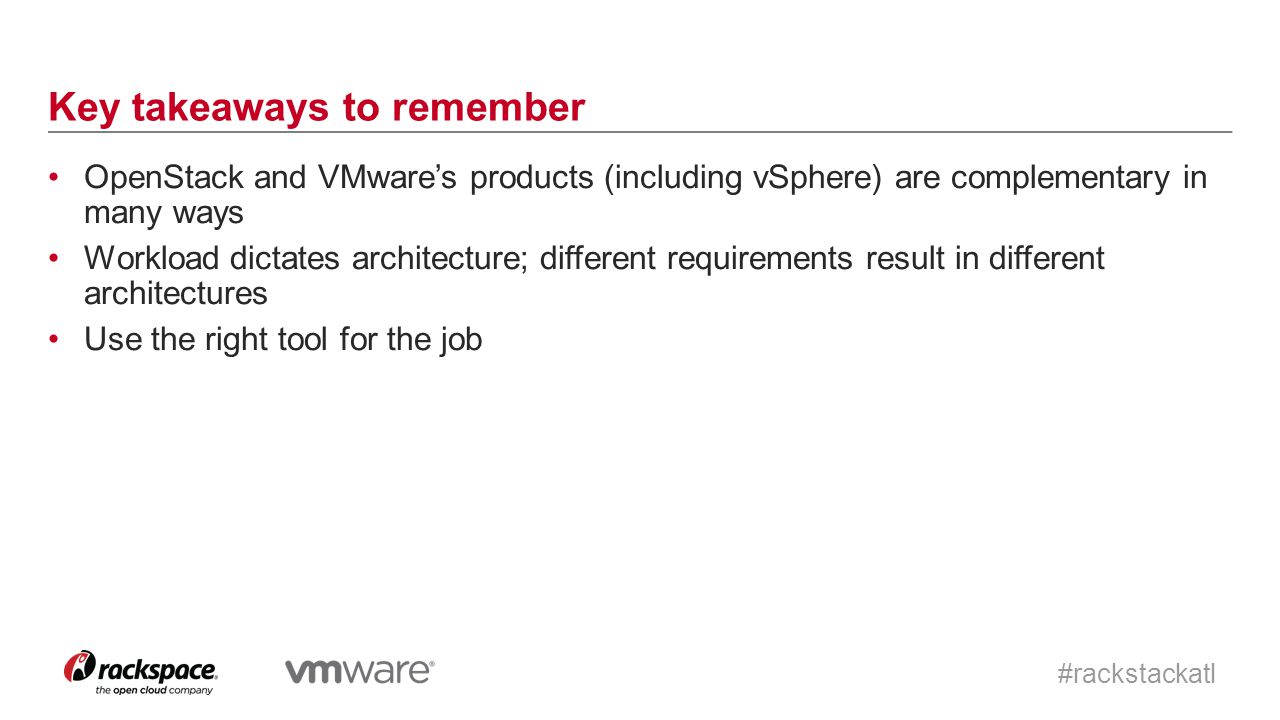Click the Rackspace logo icon

79,667
